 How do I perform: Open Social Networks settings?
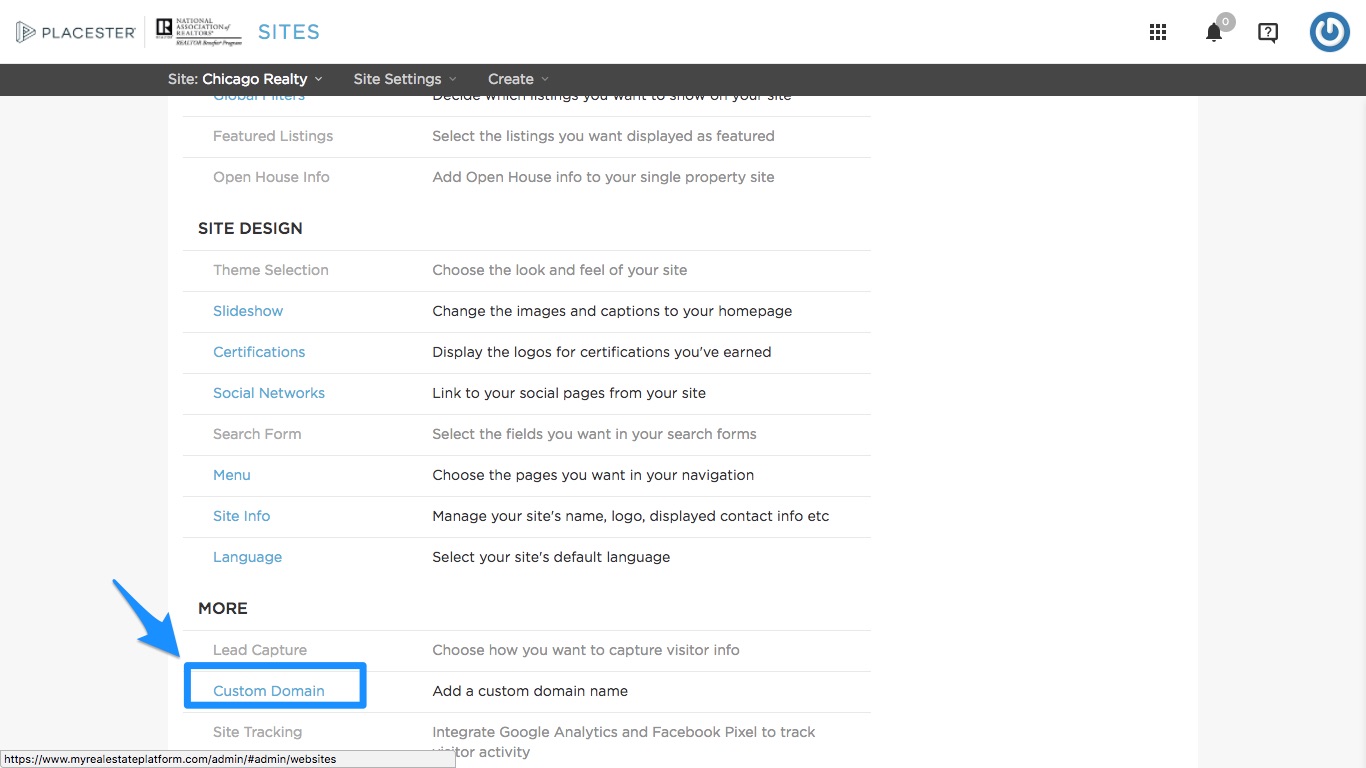coord(269,393)
